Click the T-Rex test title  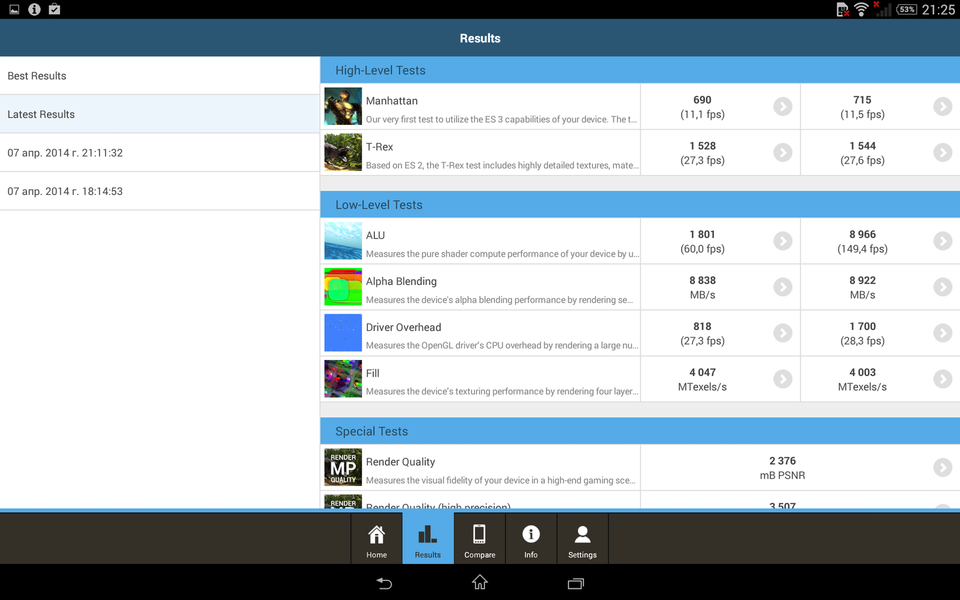pyautogui.click(x=380, y=147)
